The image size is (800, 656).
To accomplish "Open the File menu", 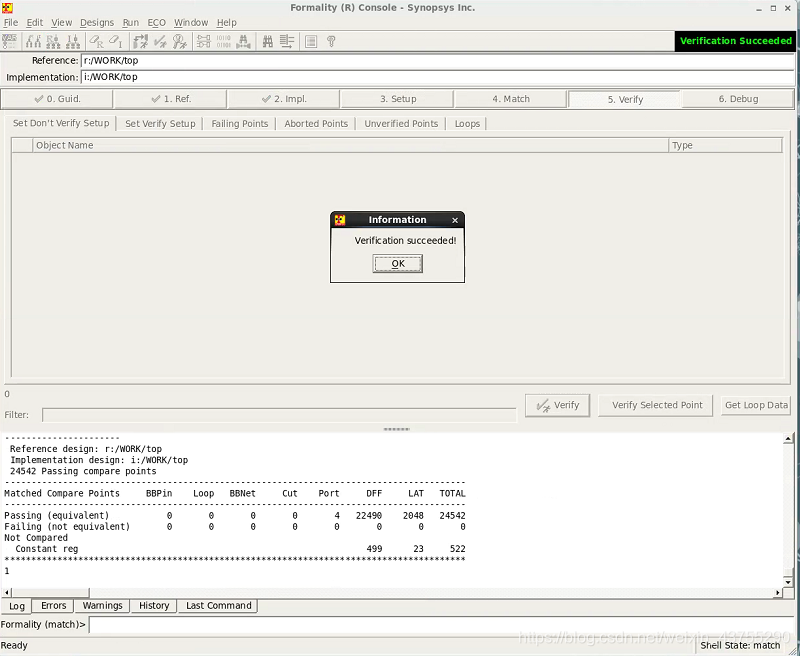I will (x=10, y=22).
